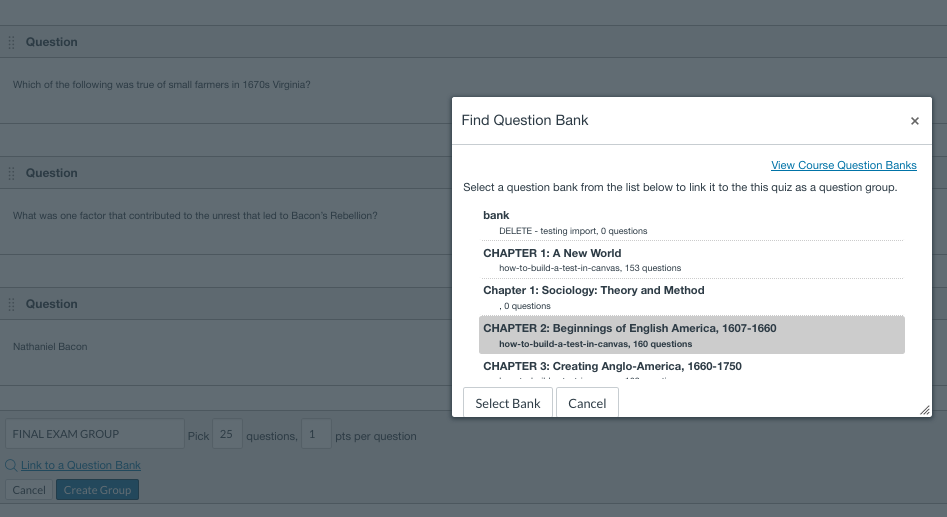Close the Find Question Bank dialog
Viewport: 947px width, 517px height.
tap(914, 121)
